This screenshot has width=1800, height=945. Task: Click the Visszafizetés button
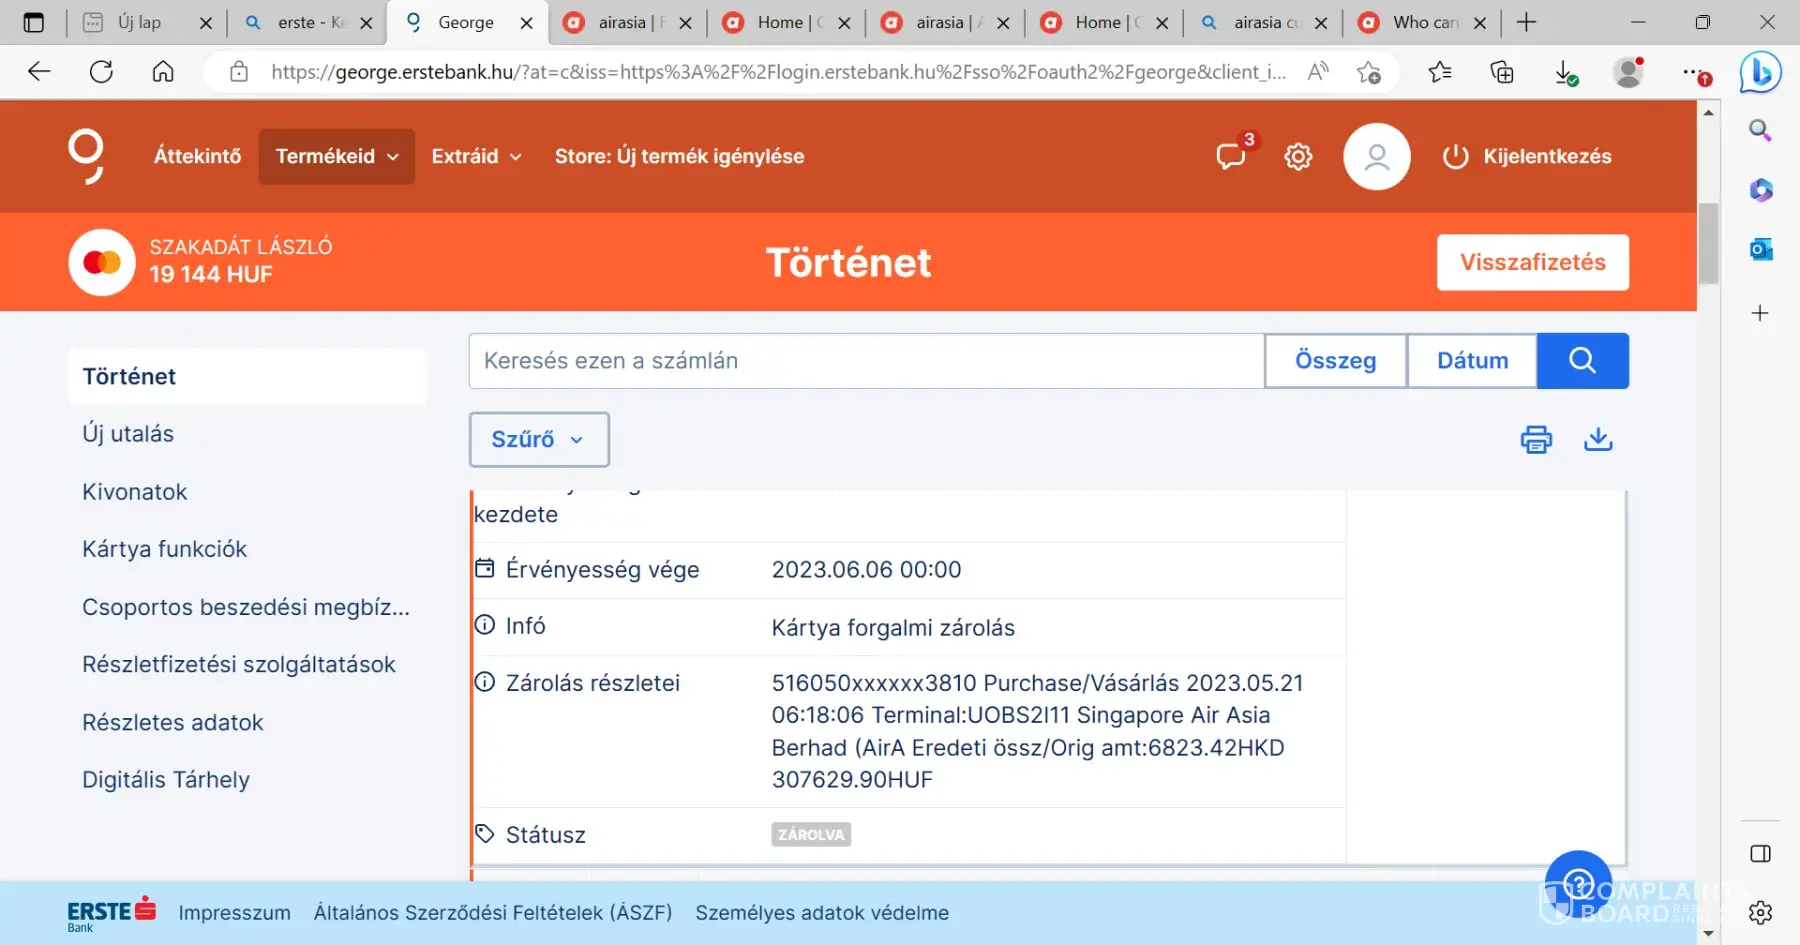(x=1533, y=262)
